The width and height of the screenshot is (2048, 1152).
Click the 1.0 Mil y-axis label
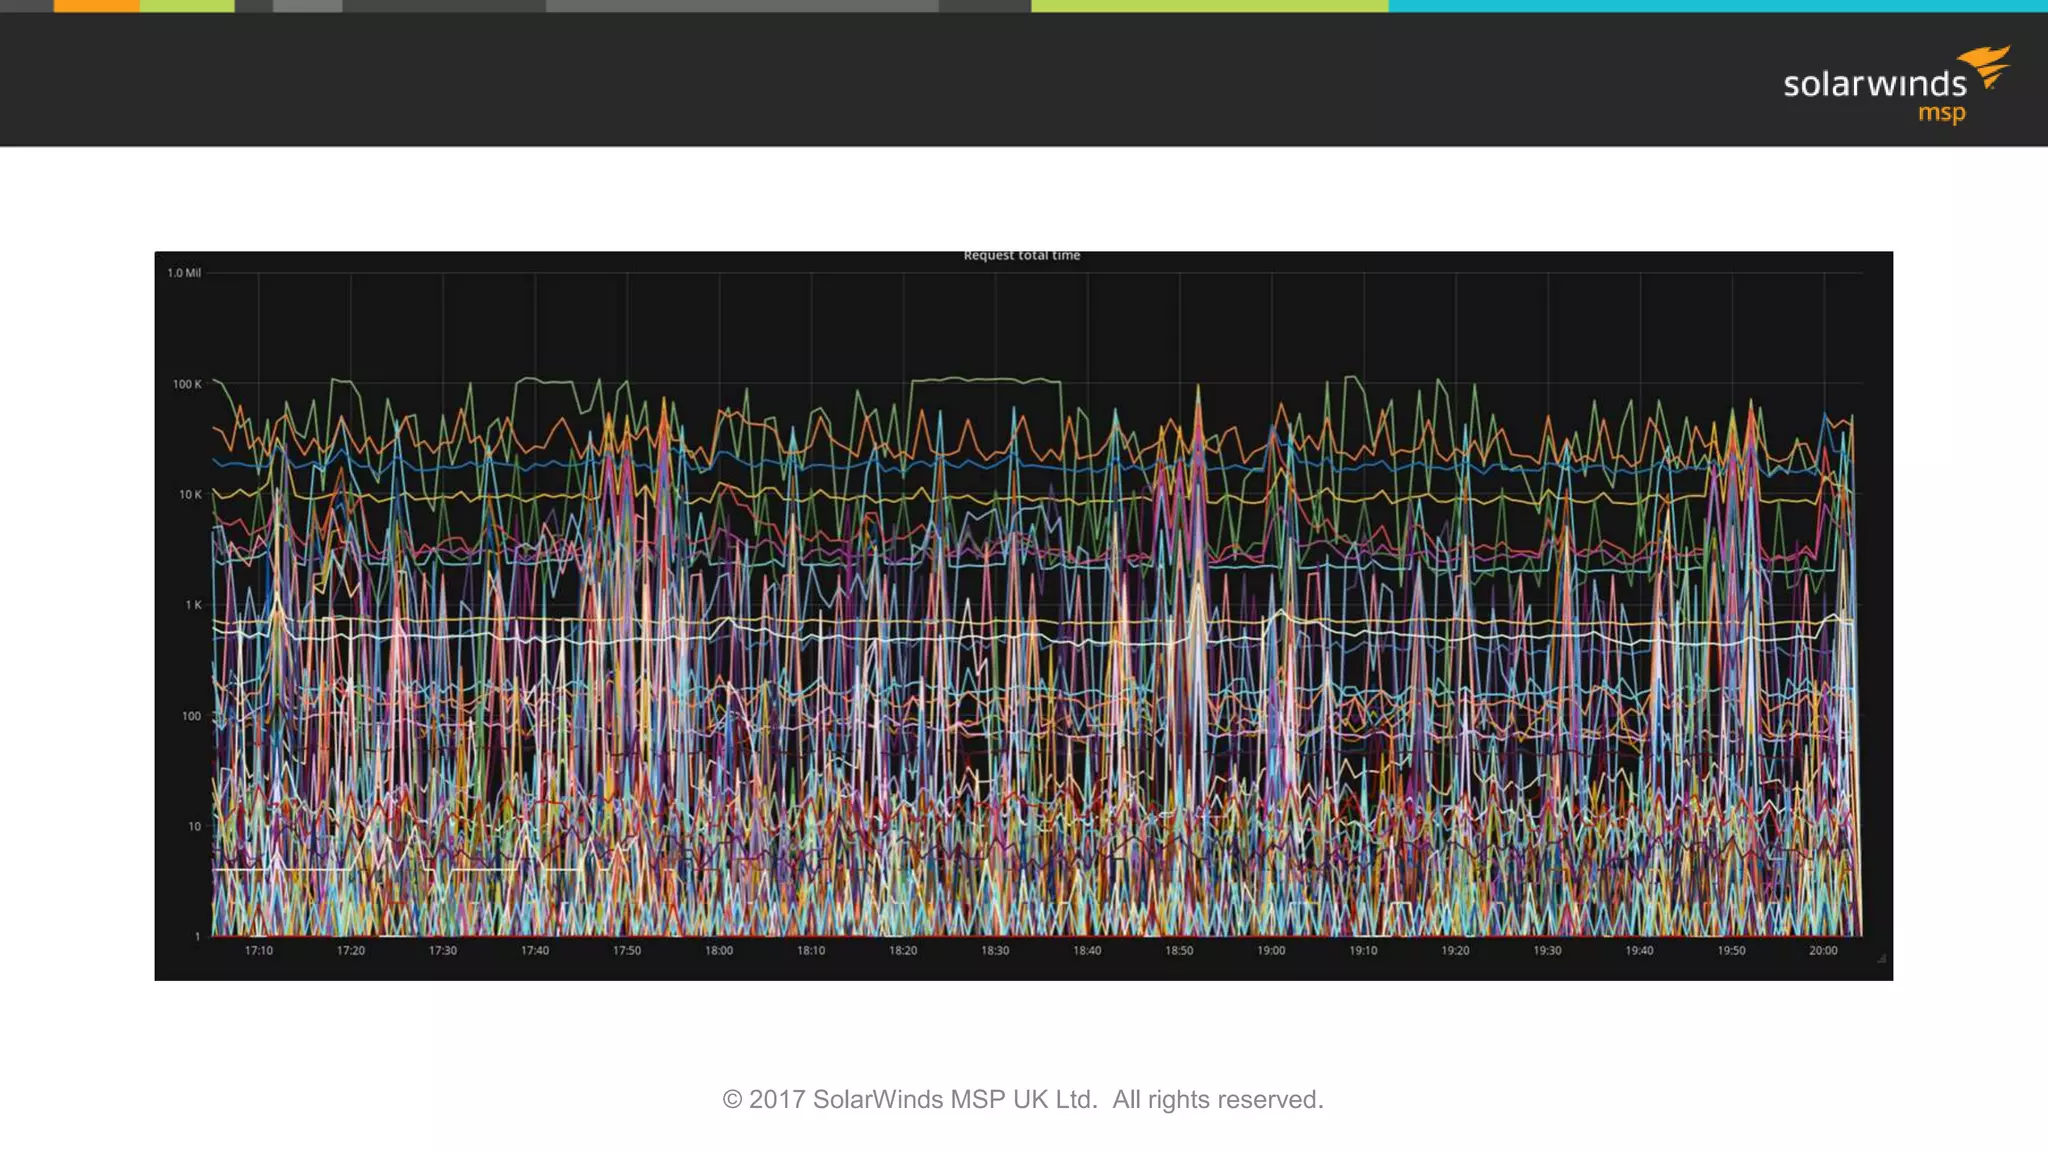184,273
